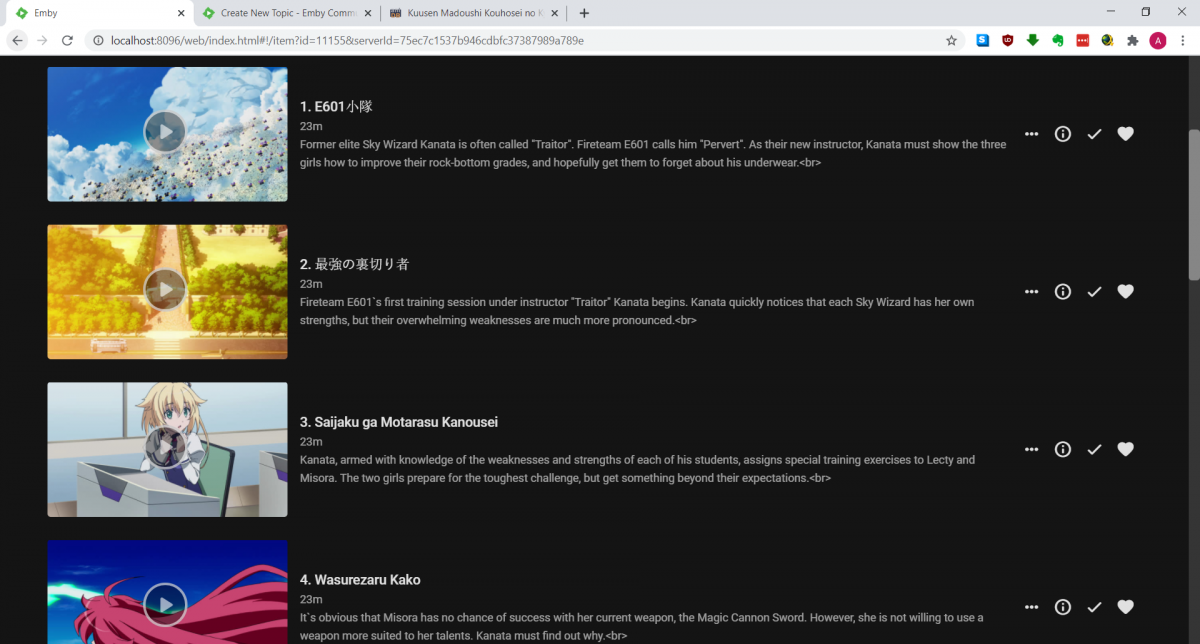
Task: Switch to the "Kuusen Madoushi Kouhosei" tab
Action: pyautogui.click(x=470, y=13)
